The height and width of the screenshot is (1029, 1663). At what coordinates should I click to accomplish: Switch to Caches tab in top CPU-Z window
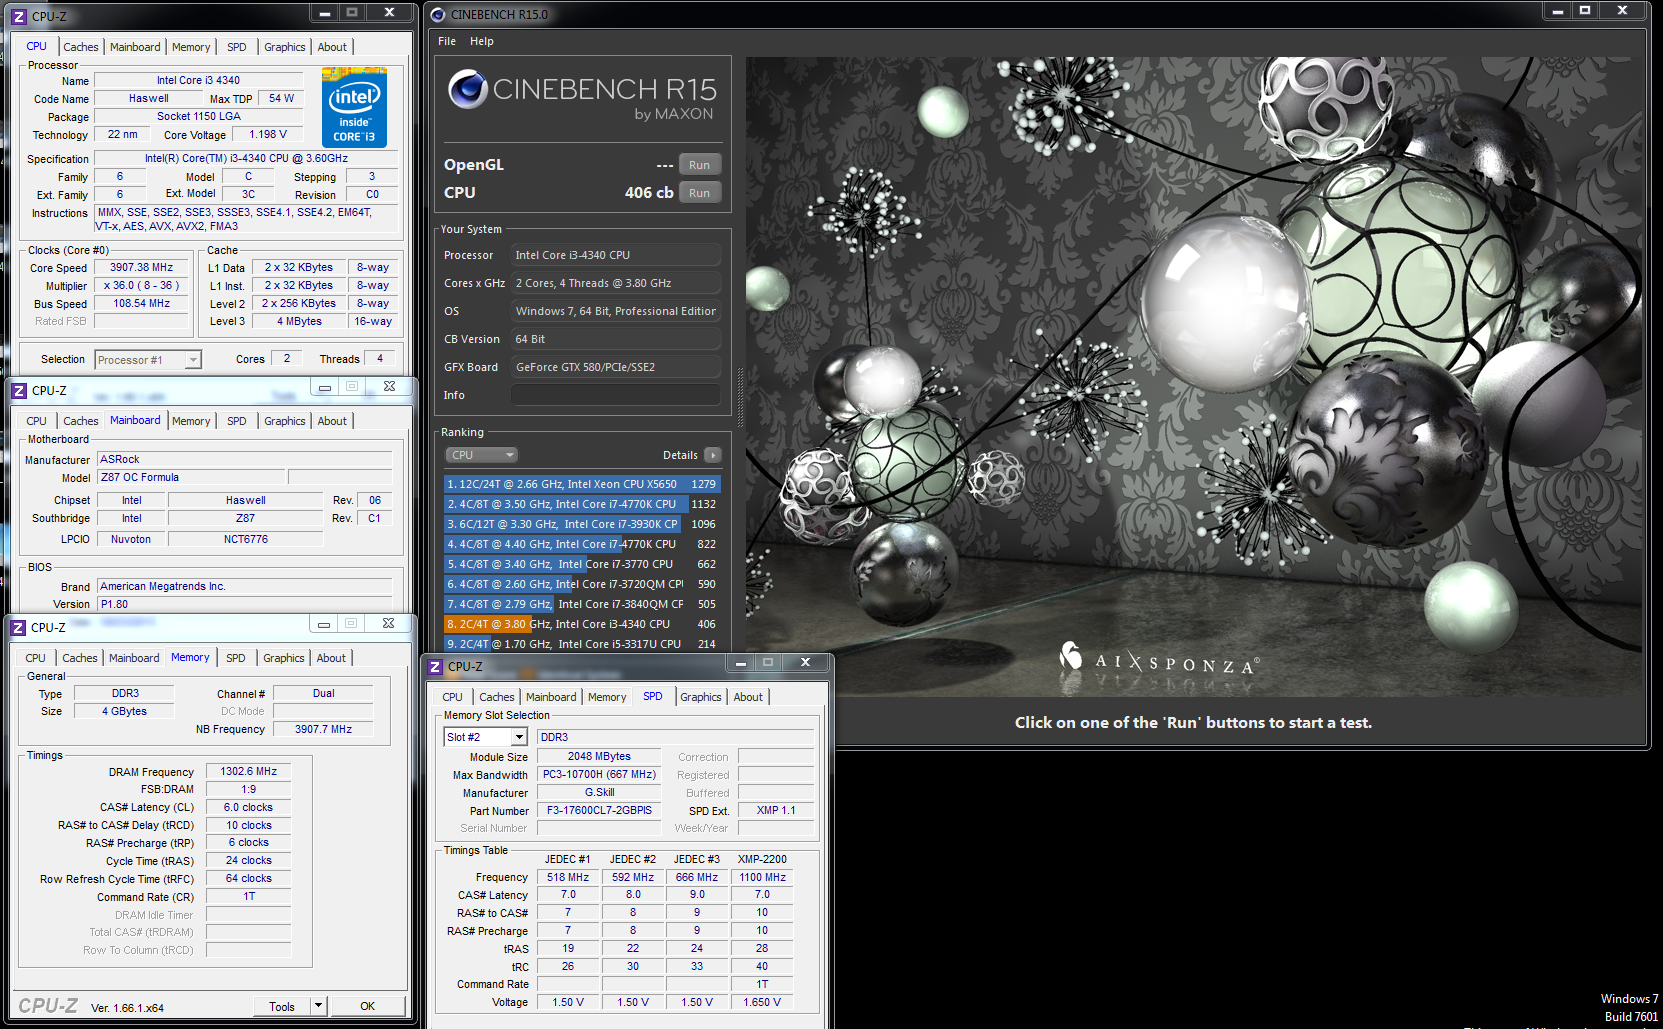pyautogui.click(x=81, y=47)
